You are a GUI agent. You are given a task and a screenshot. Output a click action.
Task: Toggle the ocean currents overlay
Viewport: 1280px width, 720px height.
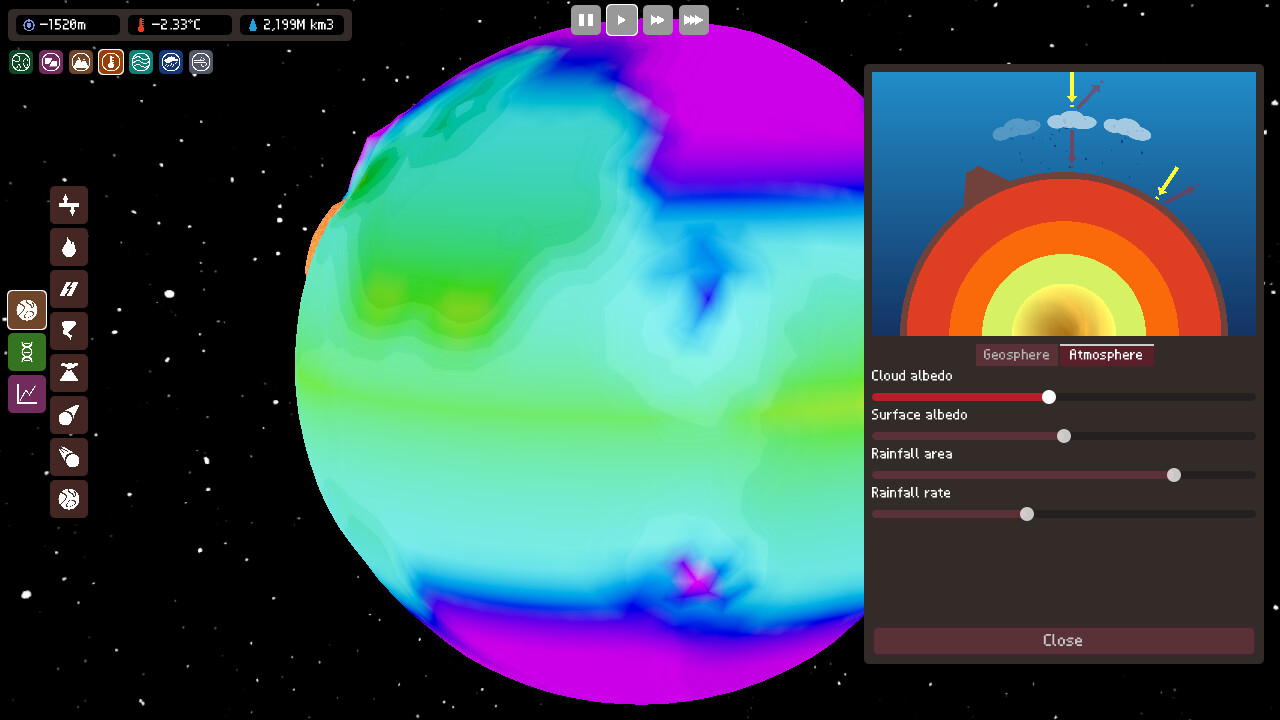tap(140, 62)
